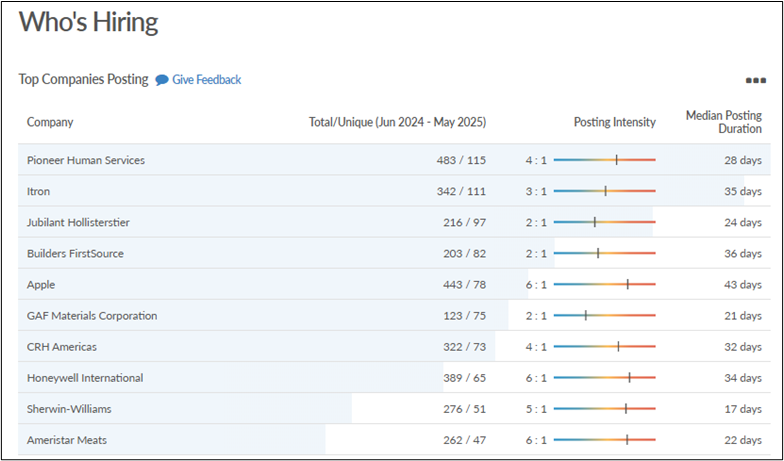This screenshot has height=461, width=784.
Task: Click the 3 : 1 intensity ratio for Itron
Action: pyautogui.click(x=536, y=191)
